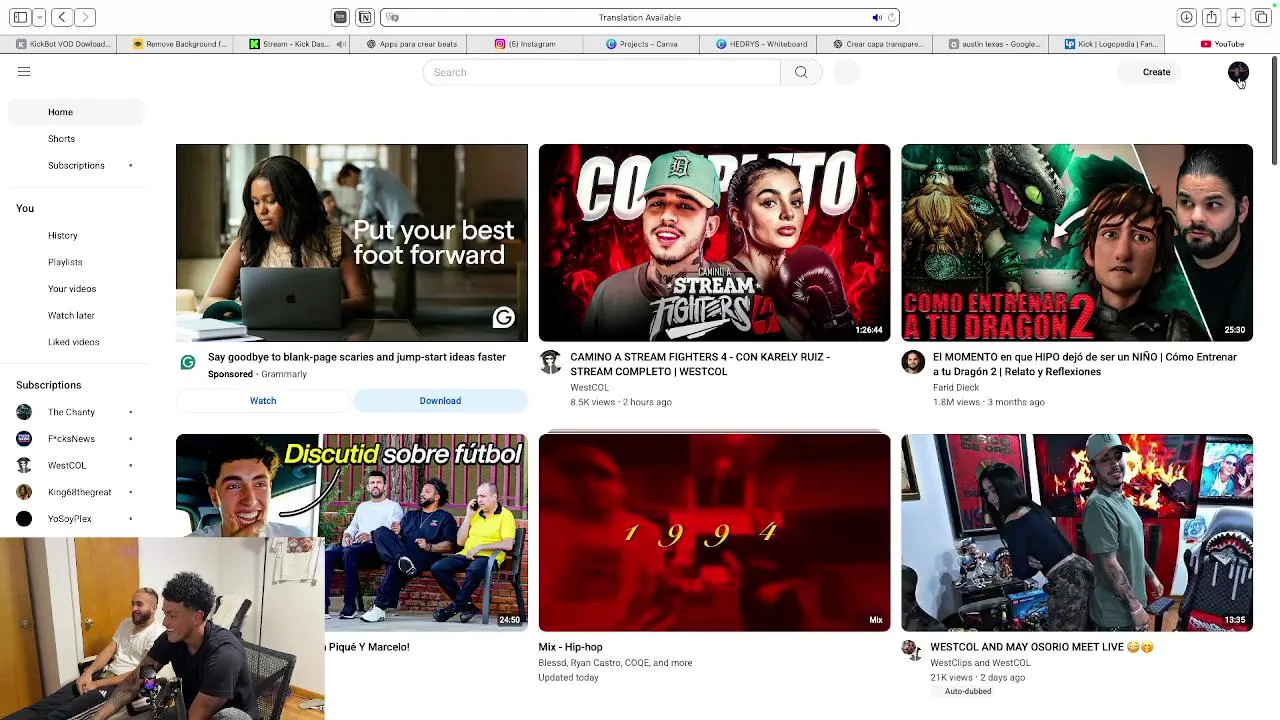The width and height of the screenshot is (1280, 720).
Task: Open WestCOL channel in subscriptions list
Action: (76, 465)
